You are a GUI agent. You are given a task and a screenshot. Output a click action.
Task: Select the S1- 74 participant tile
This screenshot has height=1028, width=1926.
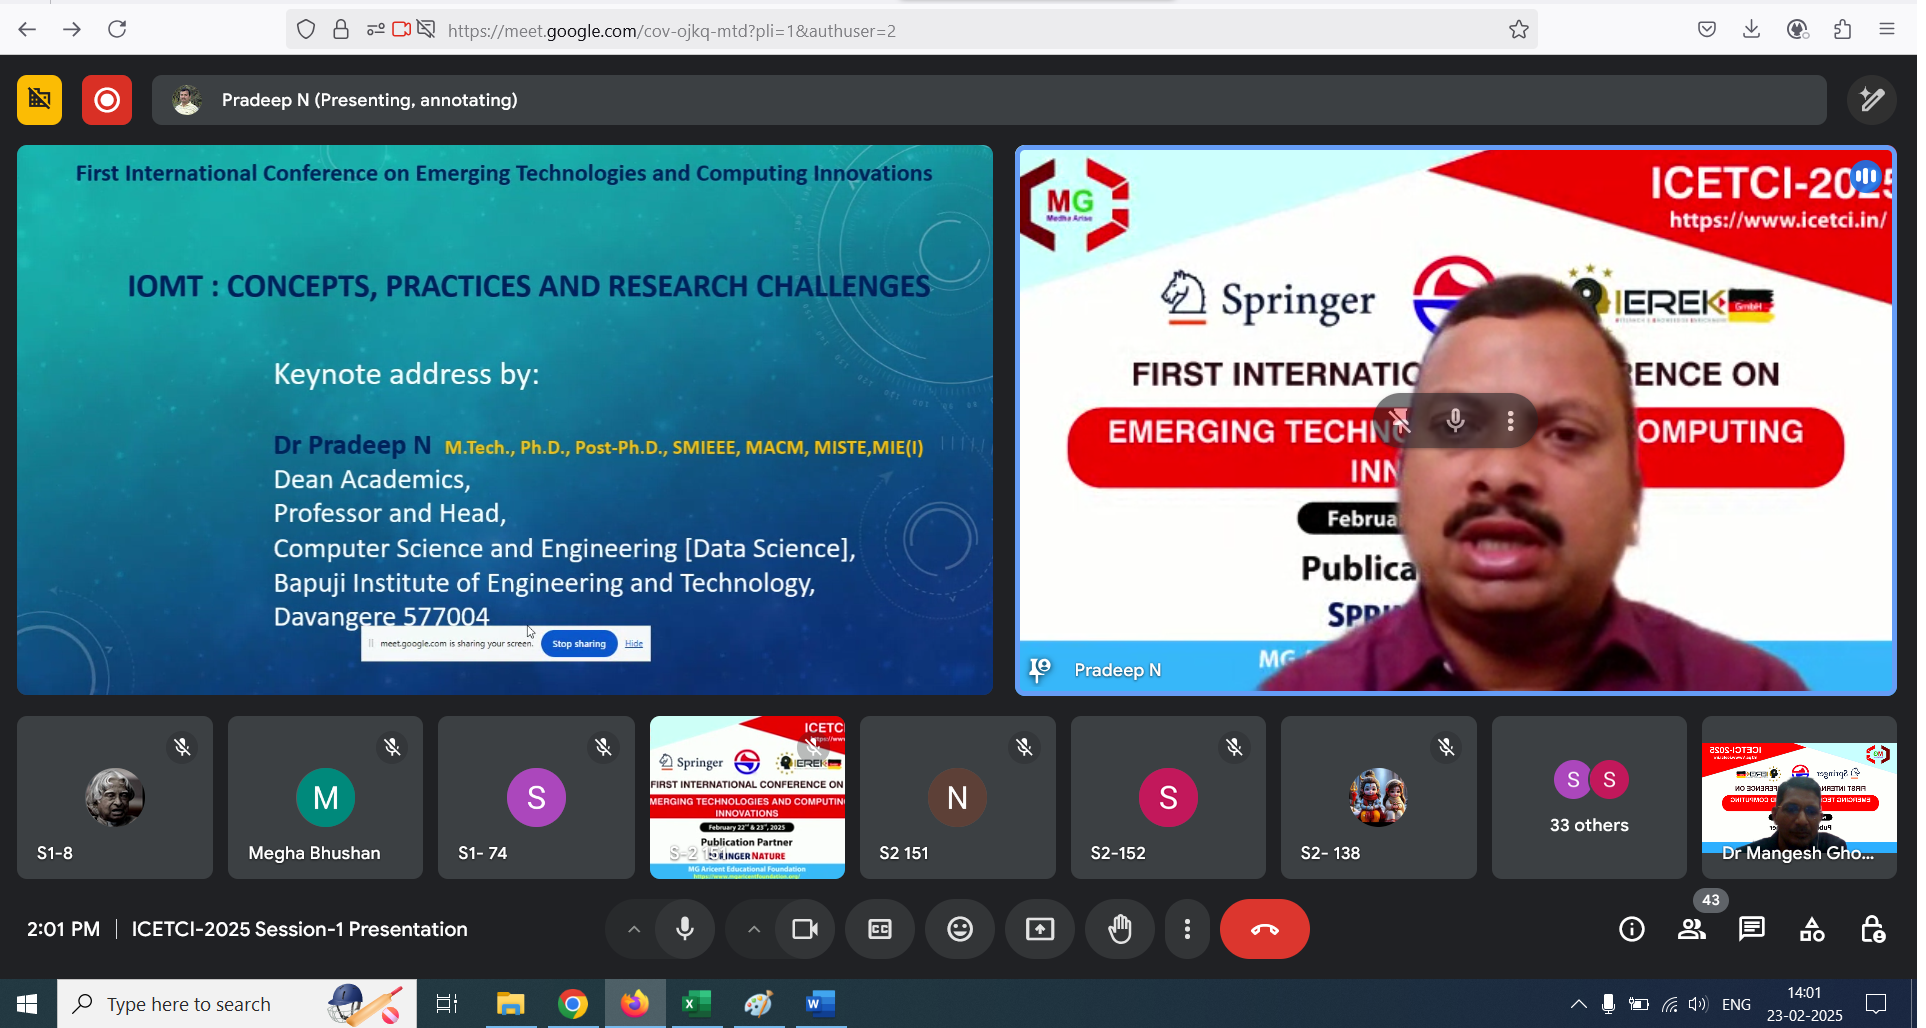(x=536, y=797)
